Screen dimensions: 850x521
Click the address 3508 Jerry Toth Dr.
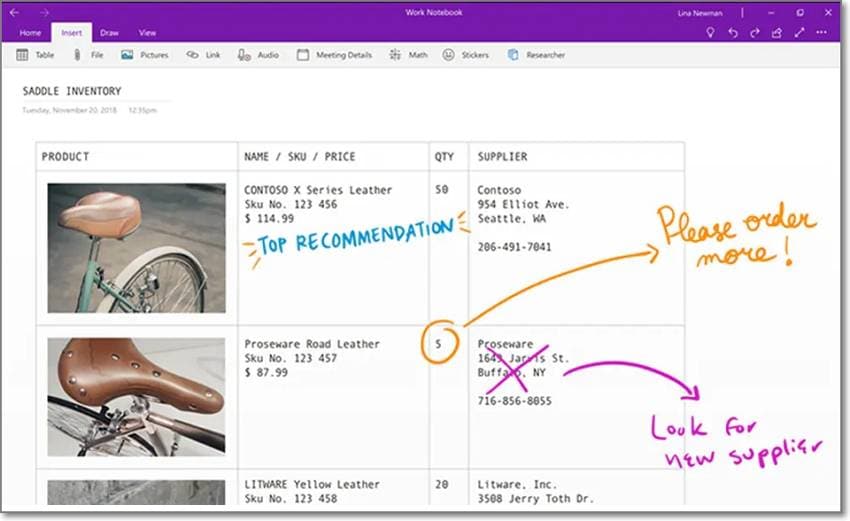click(x=536, y=498)
